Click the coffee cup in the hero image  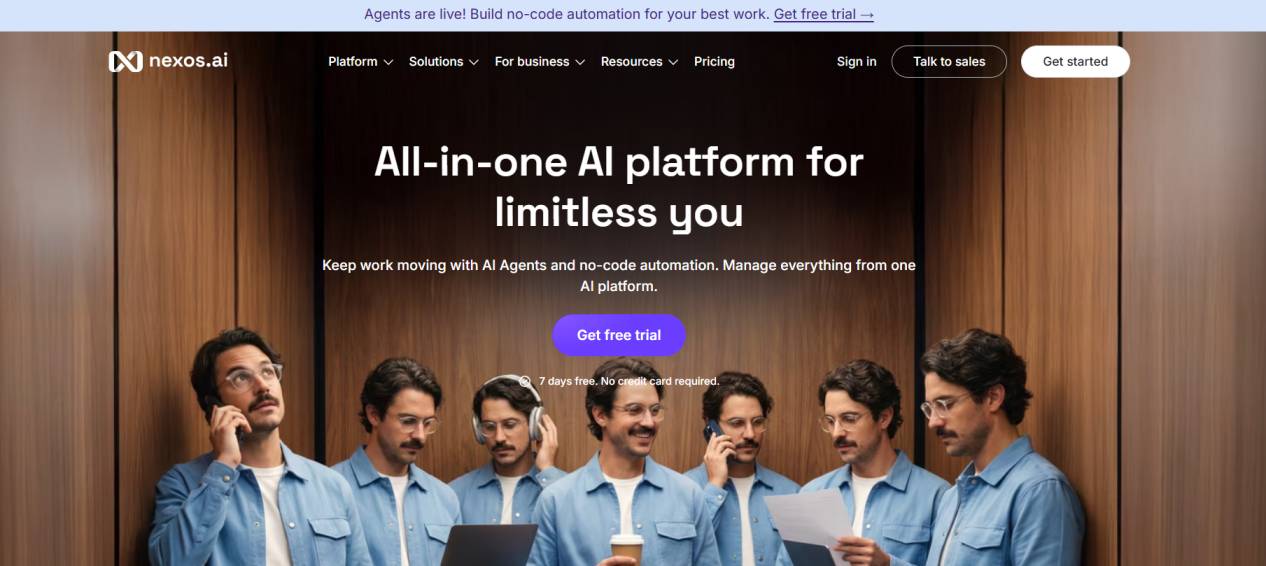(628, 548)
